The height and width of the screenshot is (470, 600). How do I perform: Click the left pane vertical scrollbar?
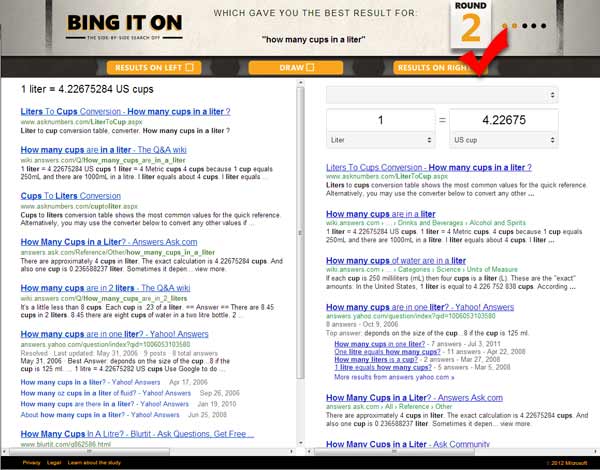pos(300,233)
